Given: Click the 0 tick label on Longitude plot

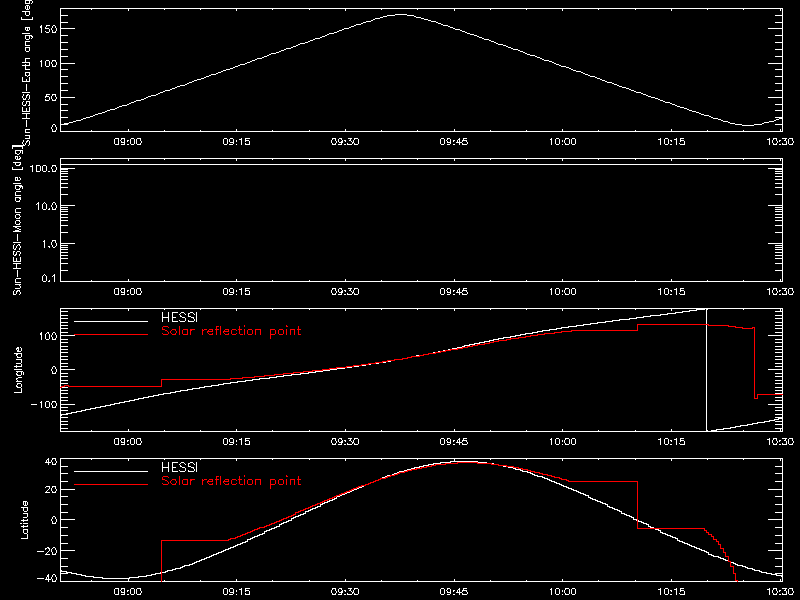Looking at the screenshot, I should (54, 370).
